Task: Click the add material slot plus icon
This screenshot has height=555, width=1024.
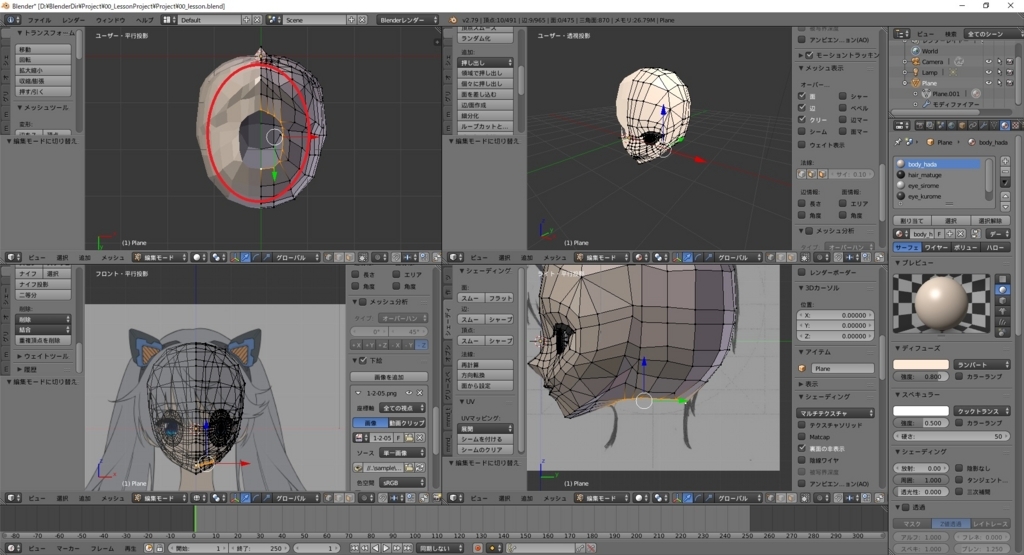Action: tap(1003, 163)
